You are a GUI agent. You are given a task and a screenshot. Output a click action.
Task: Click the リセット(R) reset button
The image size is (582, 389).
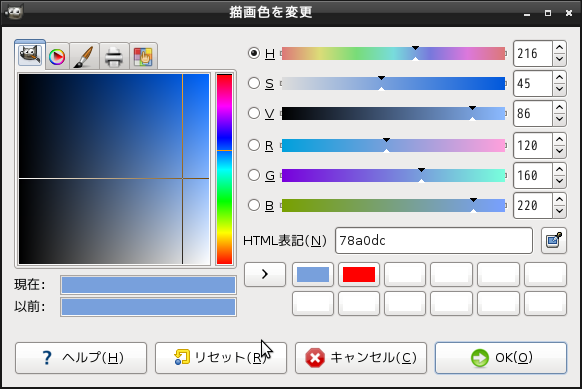pos(221,358)
